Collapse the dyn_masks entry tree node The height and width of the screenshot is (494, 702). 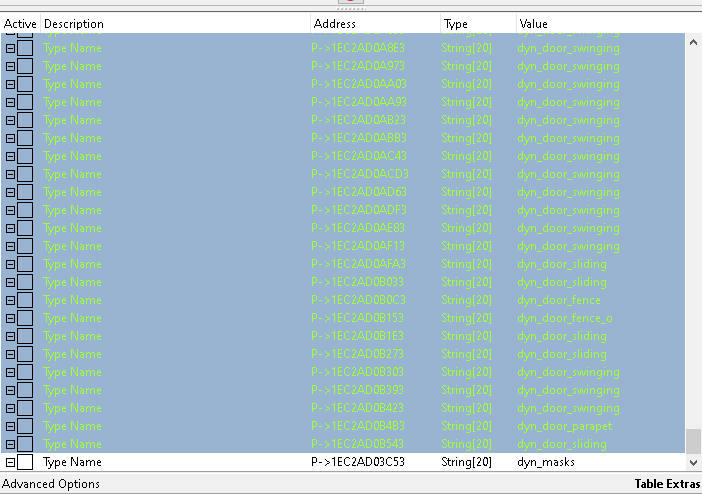click(10, 462)
